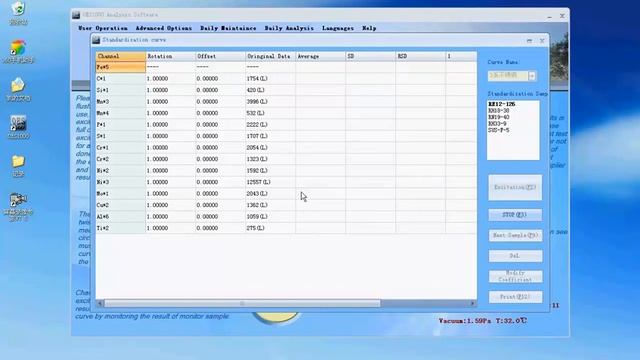Open the Help menu
640x360 pixels.
(x=369, y=28)
